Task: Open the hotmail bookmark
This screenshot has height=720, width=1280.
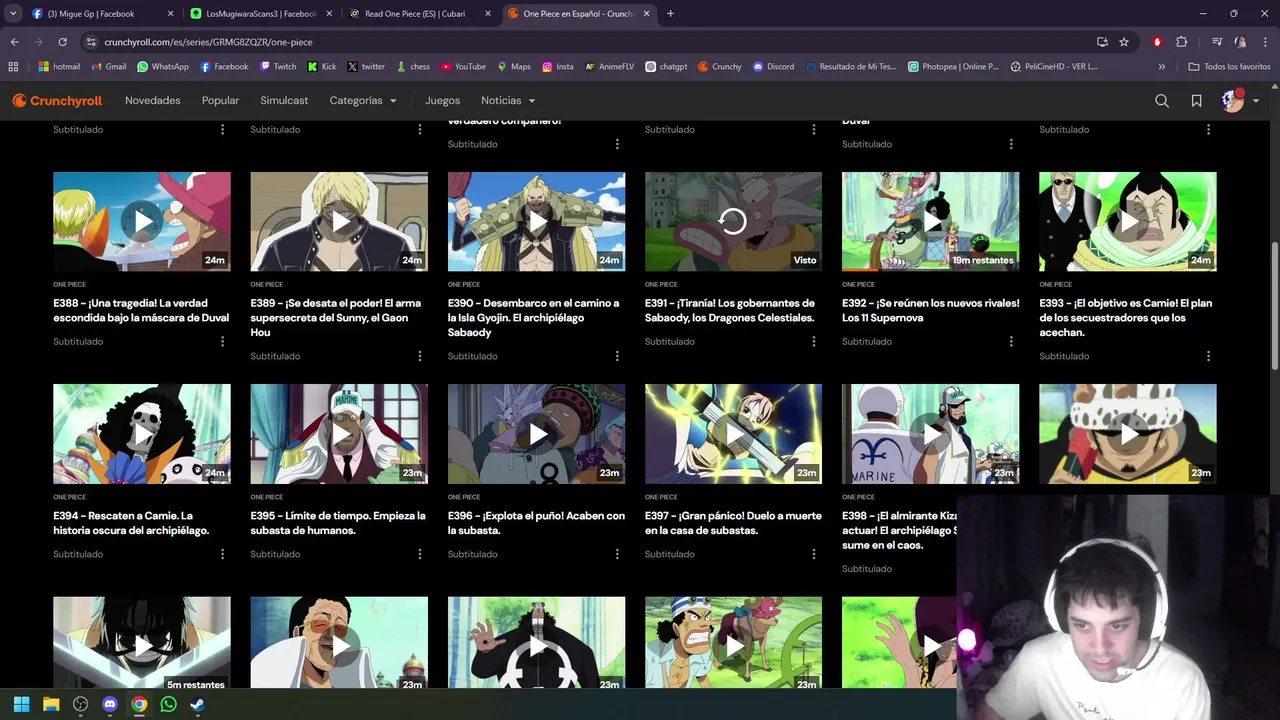Action: pos(59,67)
